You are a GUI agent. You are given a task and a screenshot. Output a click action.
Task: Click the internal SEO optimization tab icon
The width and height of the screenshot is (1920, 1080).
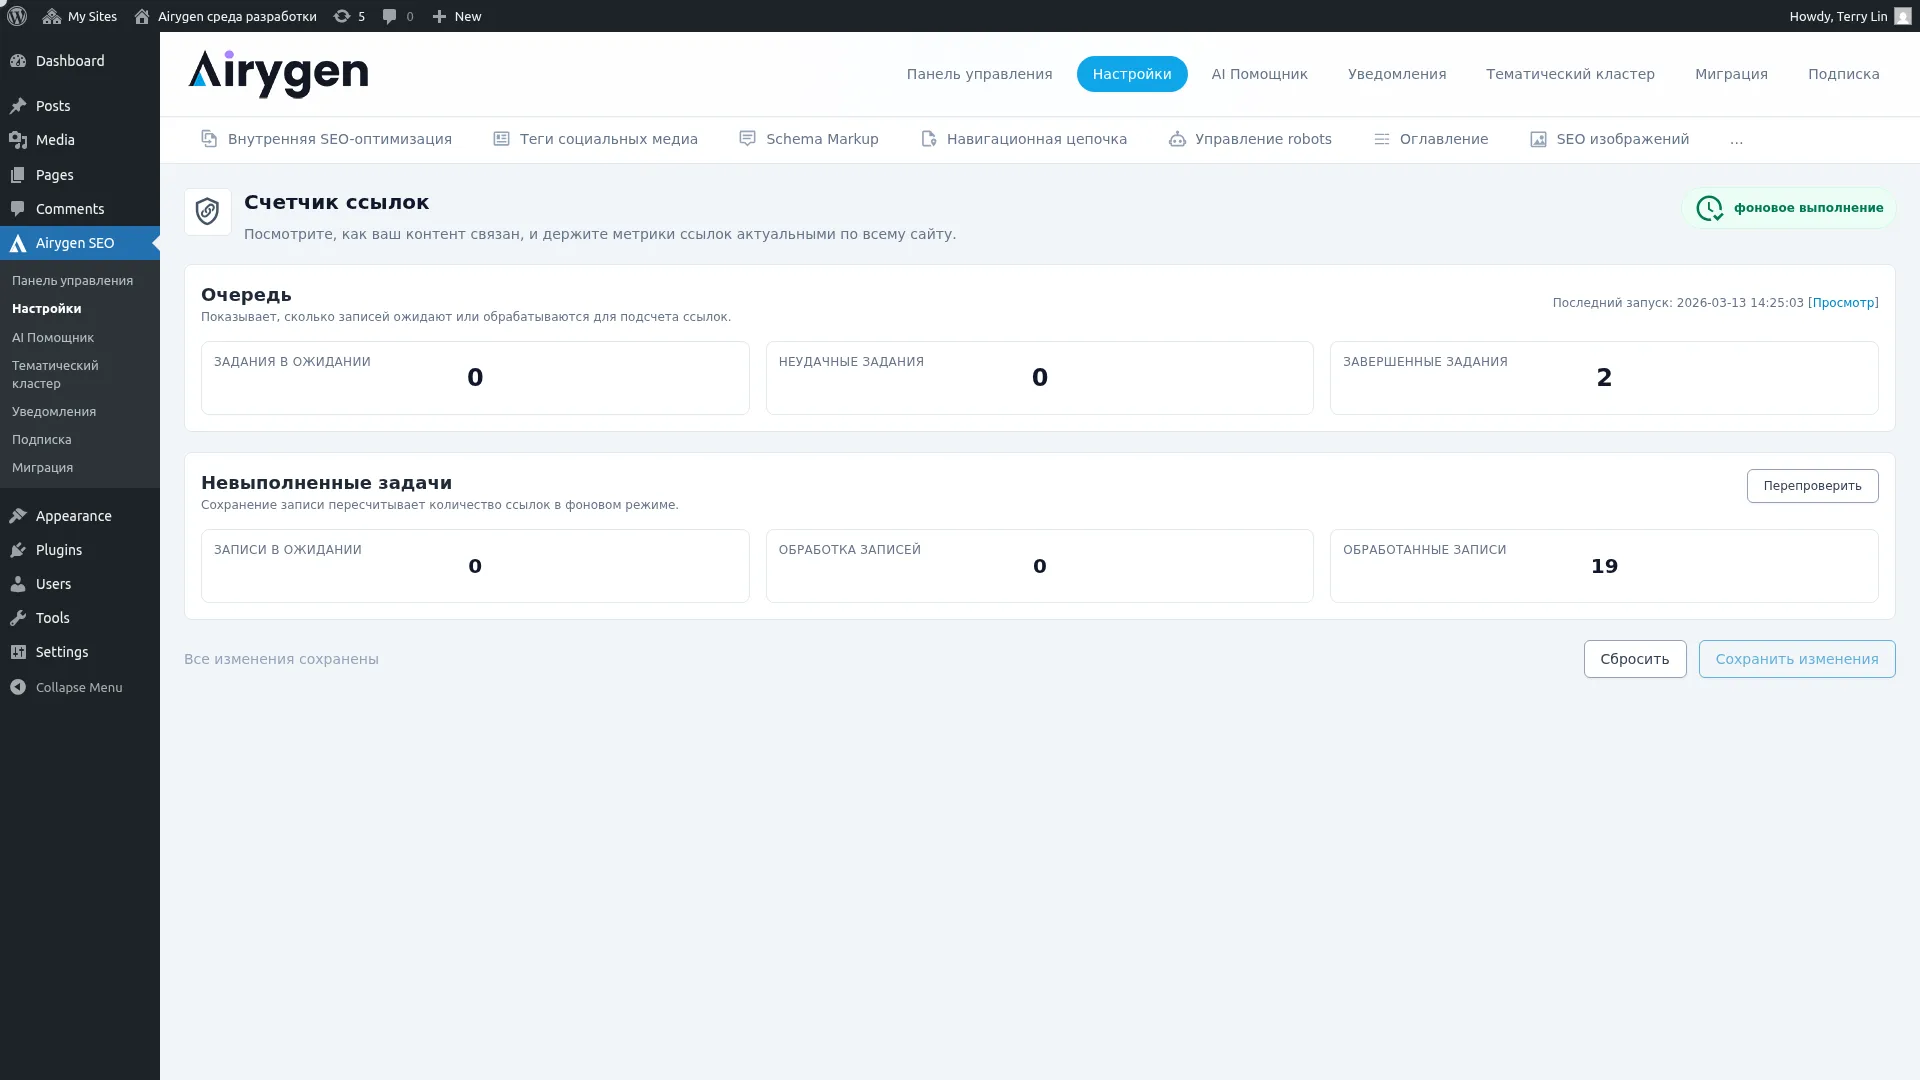[x=209, y=139]
